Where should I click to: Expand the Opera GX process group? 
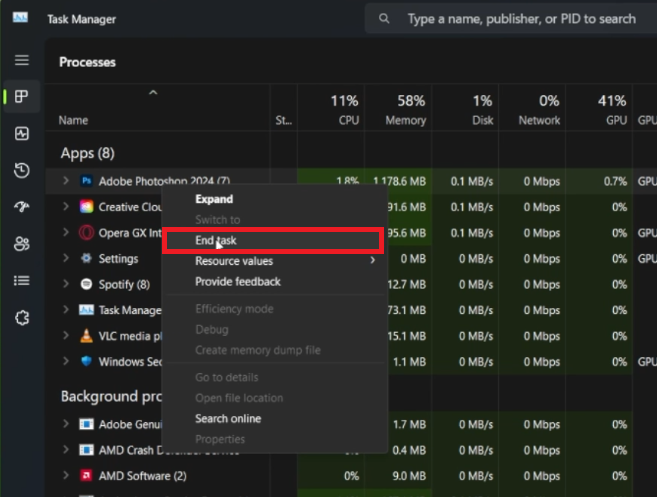coord(66,232)
